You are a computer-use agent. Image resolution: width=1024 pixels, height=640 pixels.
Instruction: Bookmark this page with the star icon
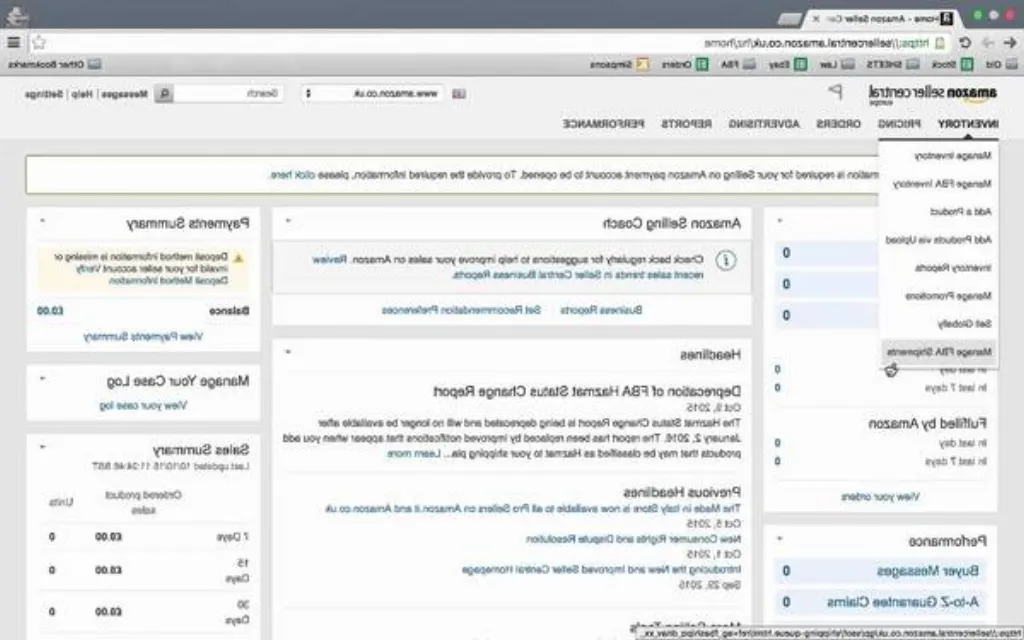(x=39, y=42)
